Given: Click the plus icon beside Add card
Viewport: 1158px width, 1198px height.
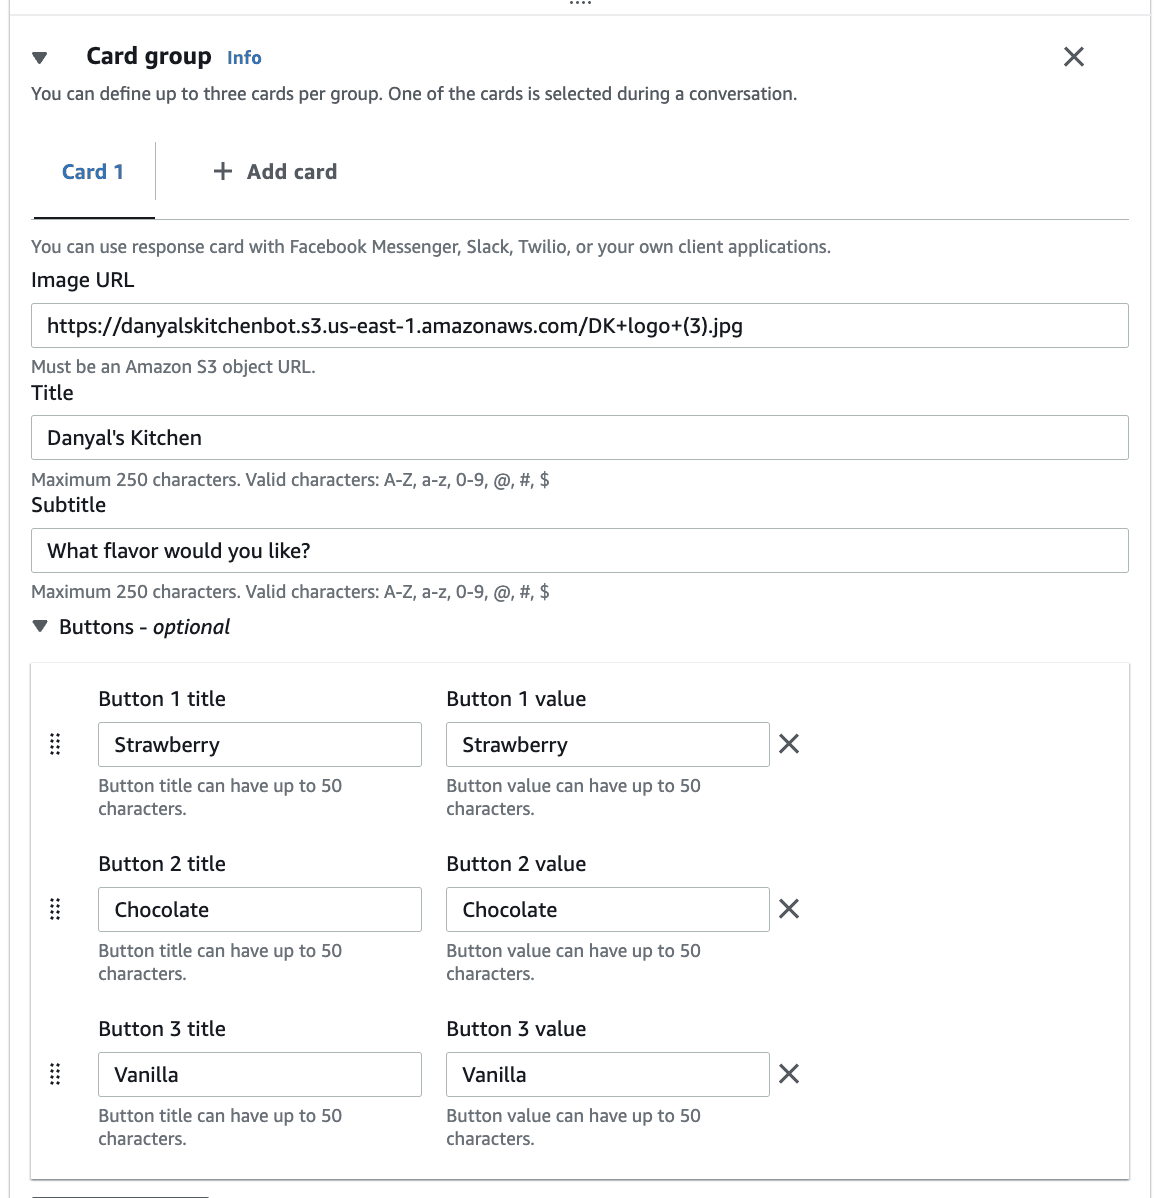Looking at the screenshot, I should (222, 171).
